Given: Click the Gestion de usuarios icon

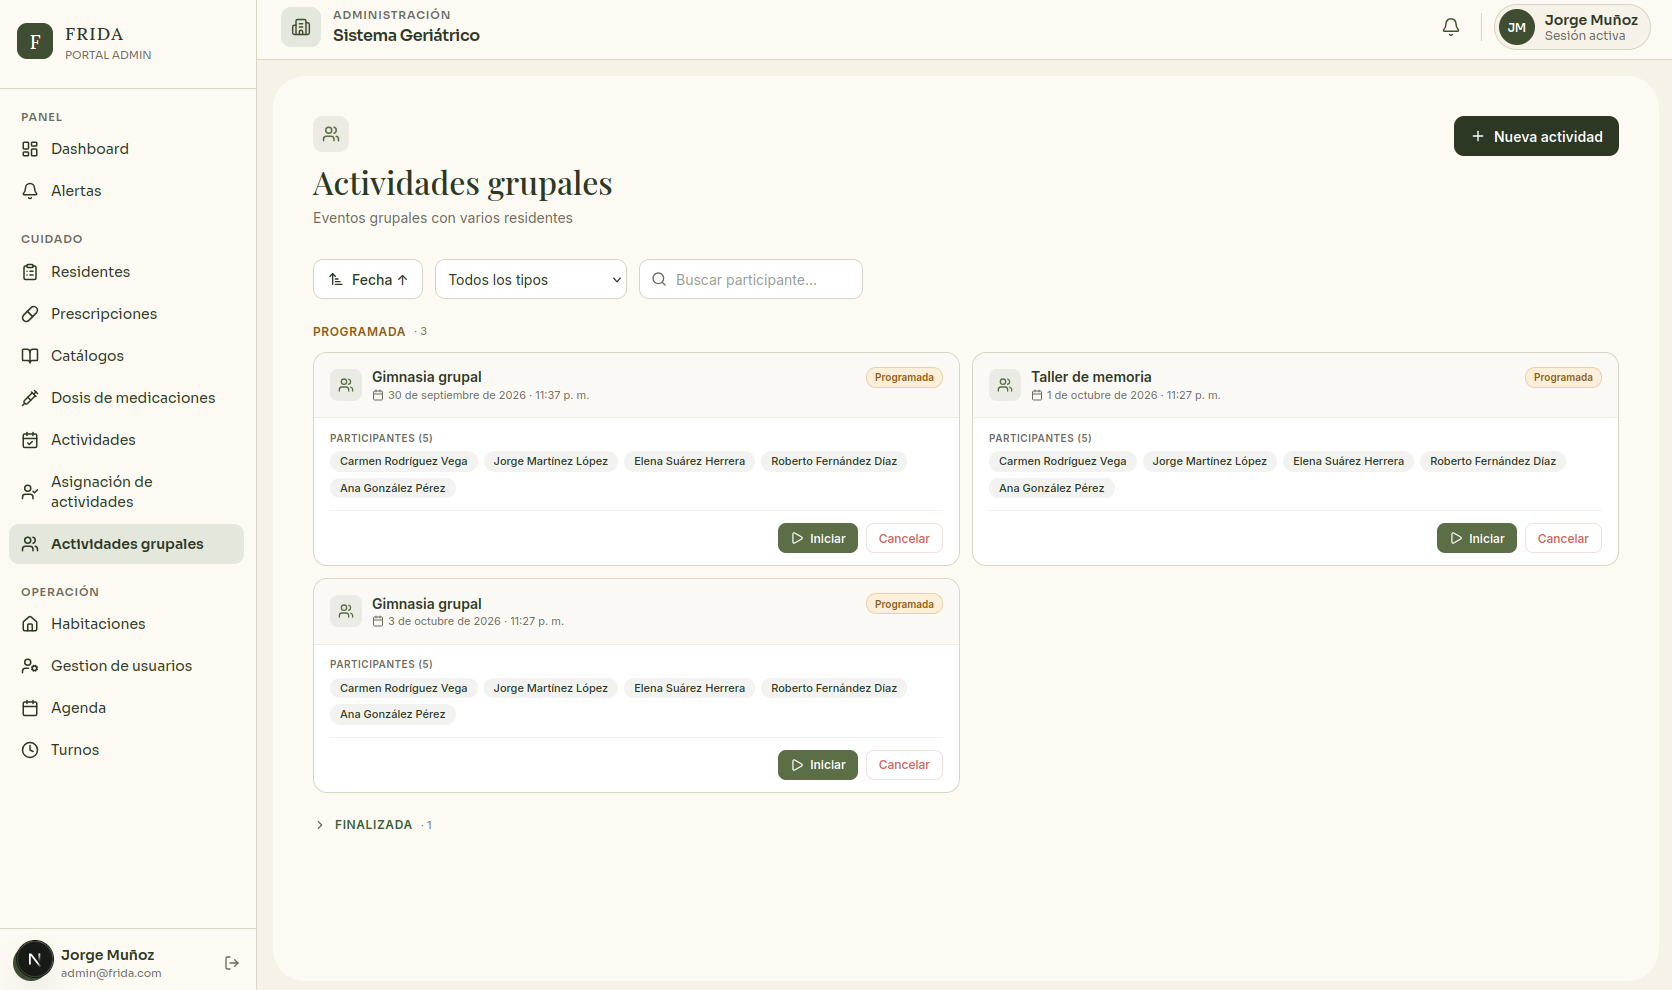Looking at the screenshot, I should (30, 666).
